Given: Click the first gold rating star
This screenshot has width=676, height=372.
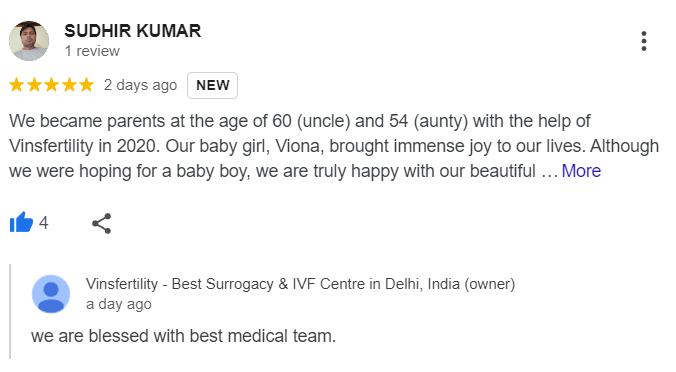Looking at the screenshot, I should 16,84.
